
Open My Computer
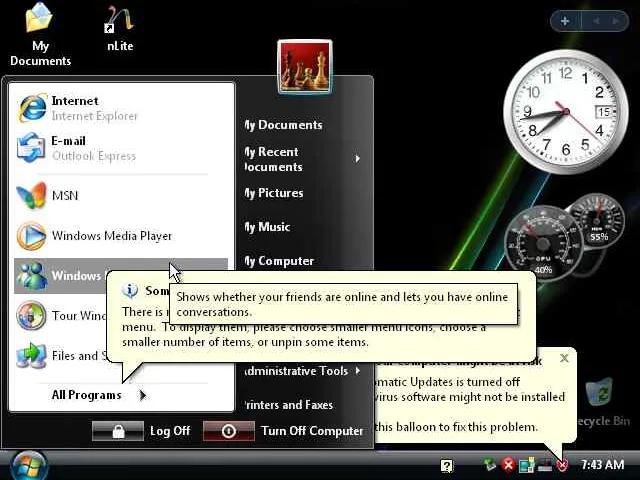(x=279, y=261)
